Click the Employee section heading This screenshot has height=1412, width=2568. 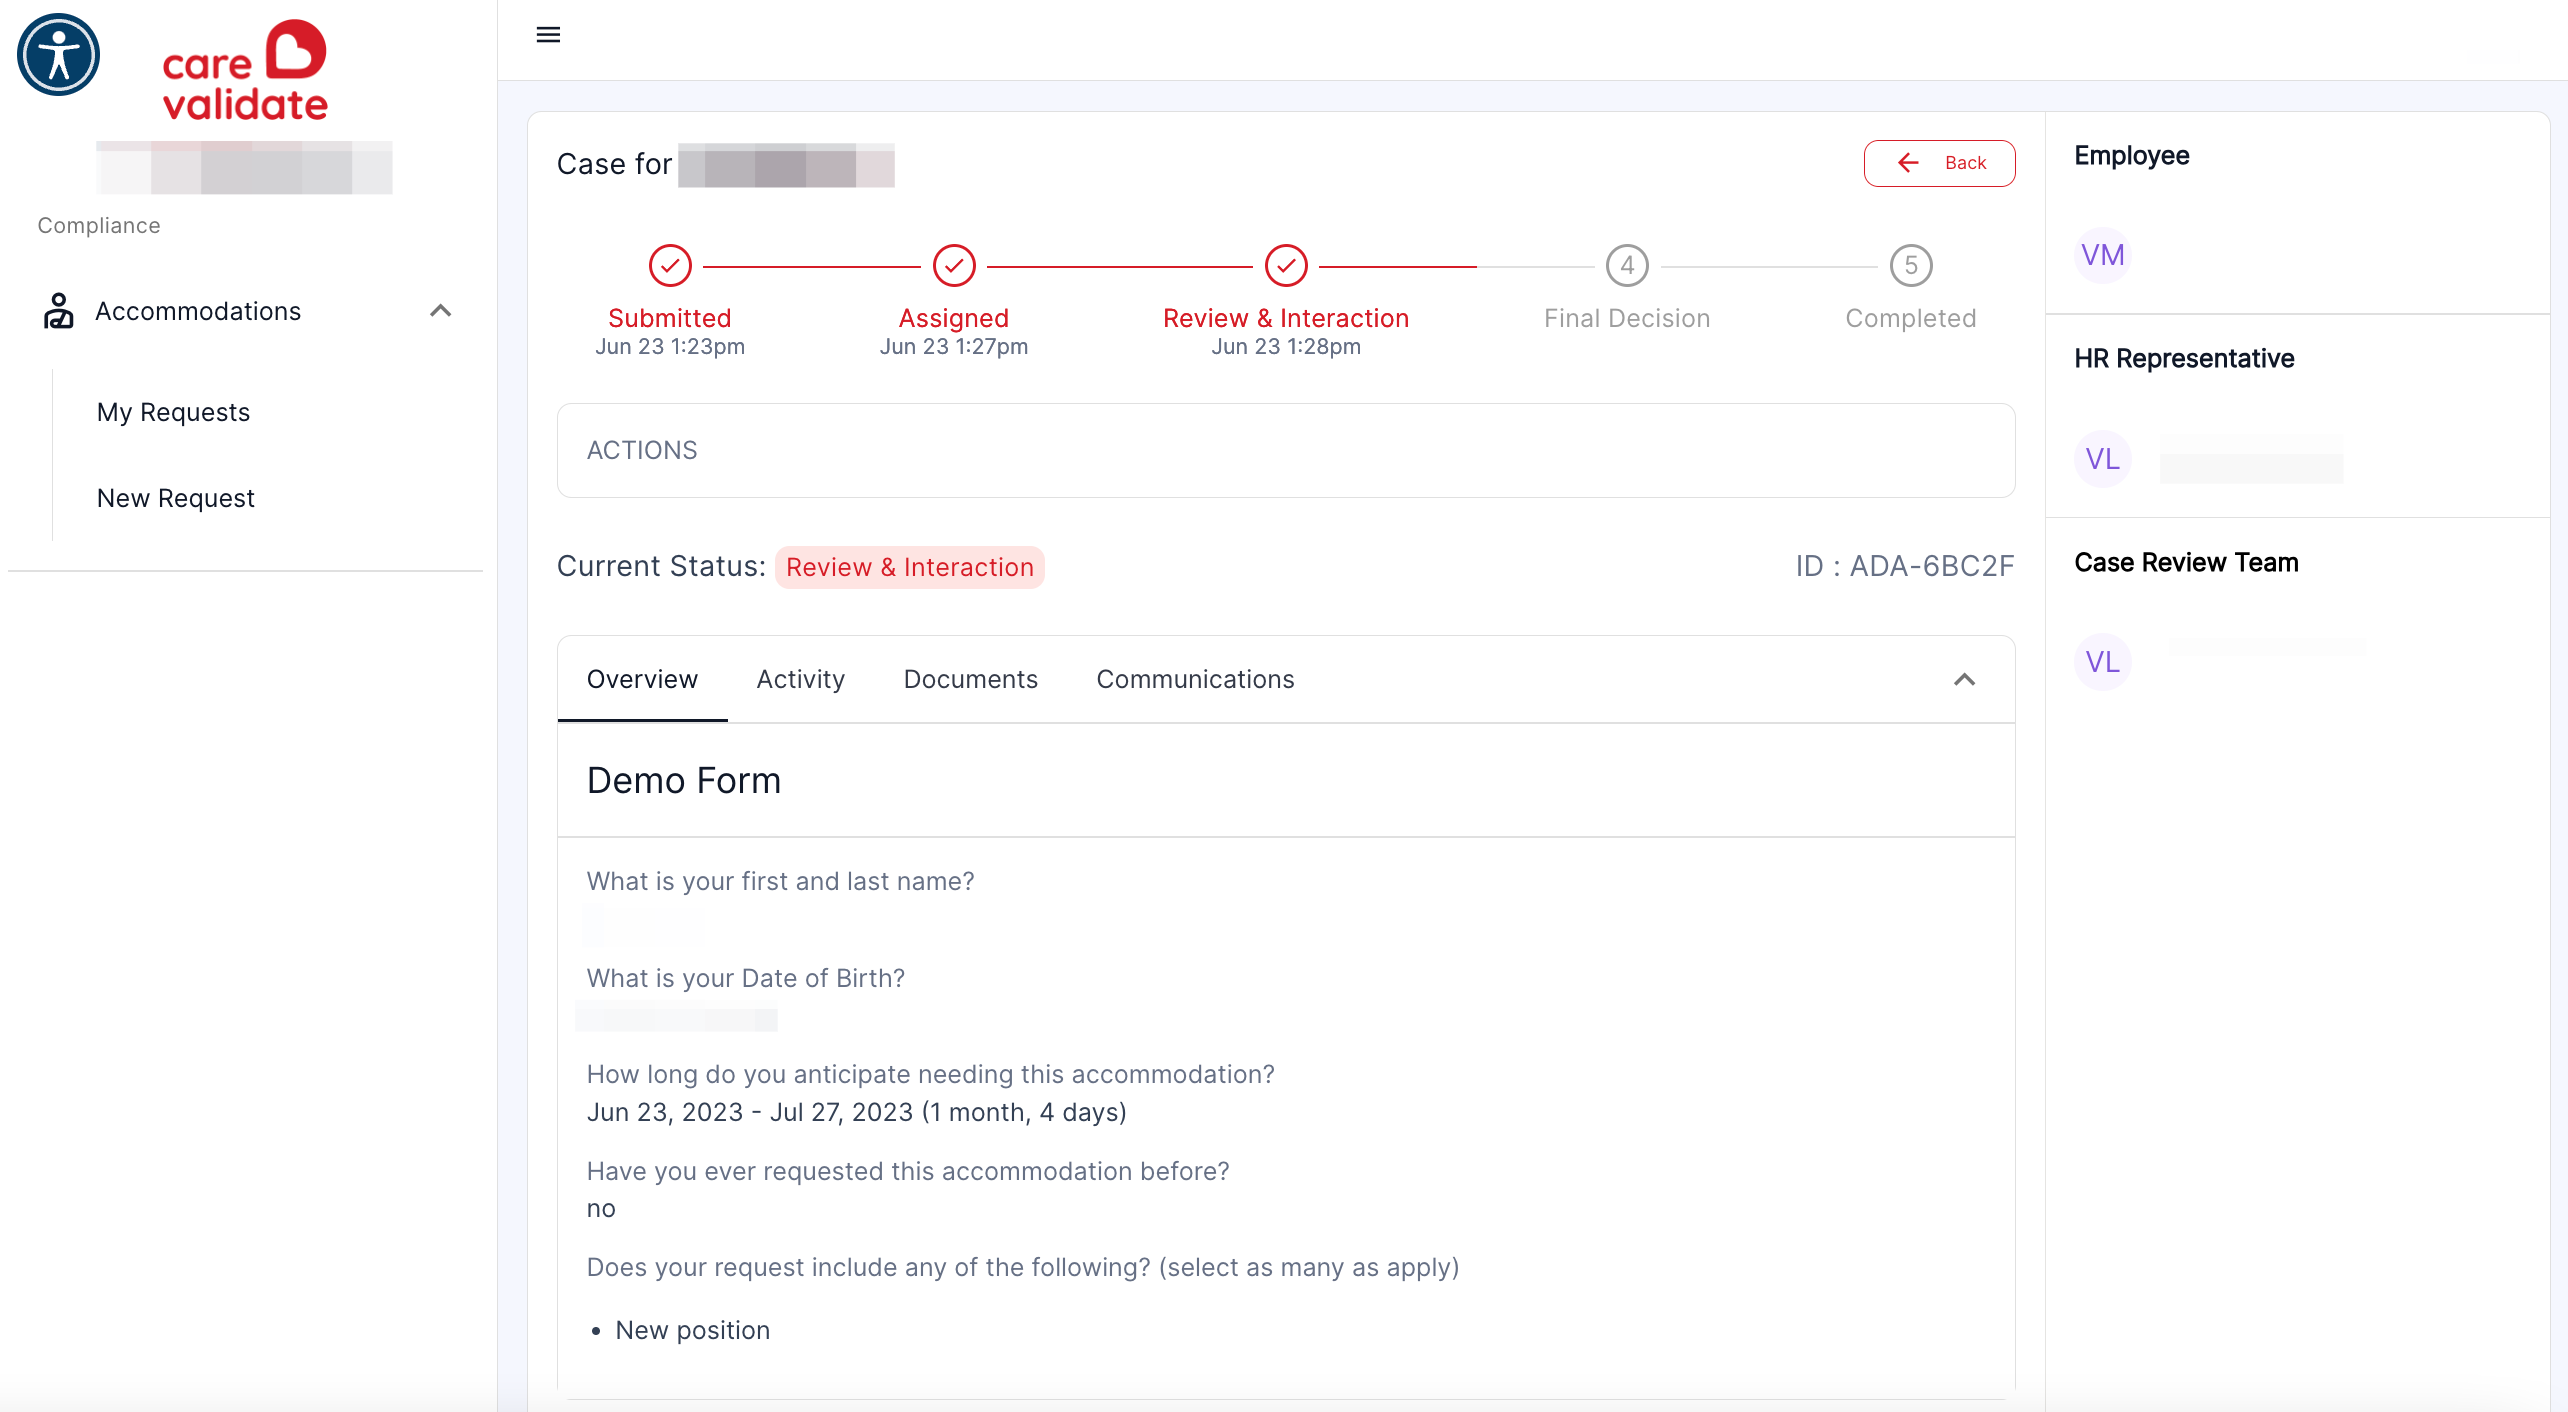2131,156
